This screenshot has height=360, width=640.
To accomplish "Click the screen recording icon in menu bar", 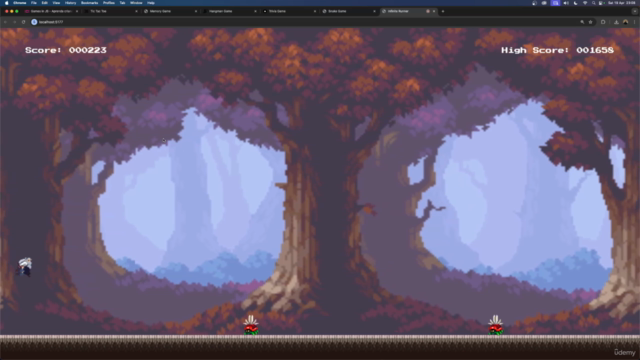I will coord(556,3).
